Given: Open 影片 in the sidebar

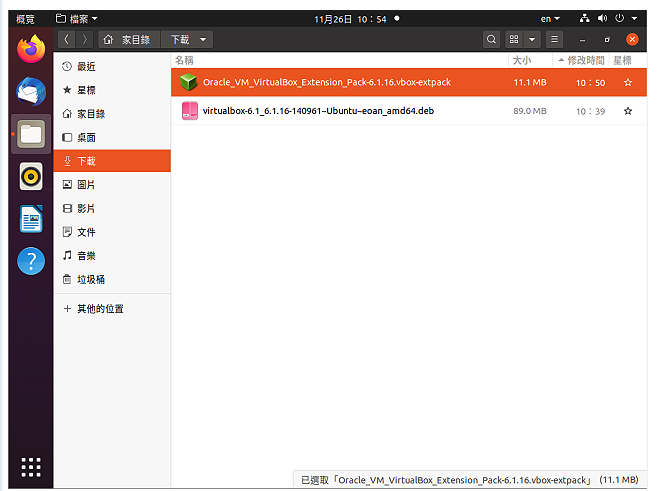Looking at the screenshot, I should click(x=112, y=208).
